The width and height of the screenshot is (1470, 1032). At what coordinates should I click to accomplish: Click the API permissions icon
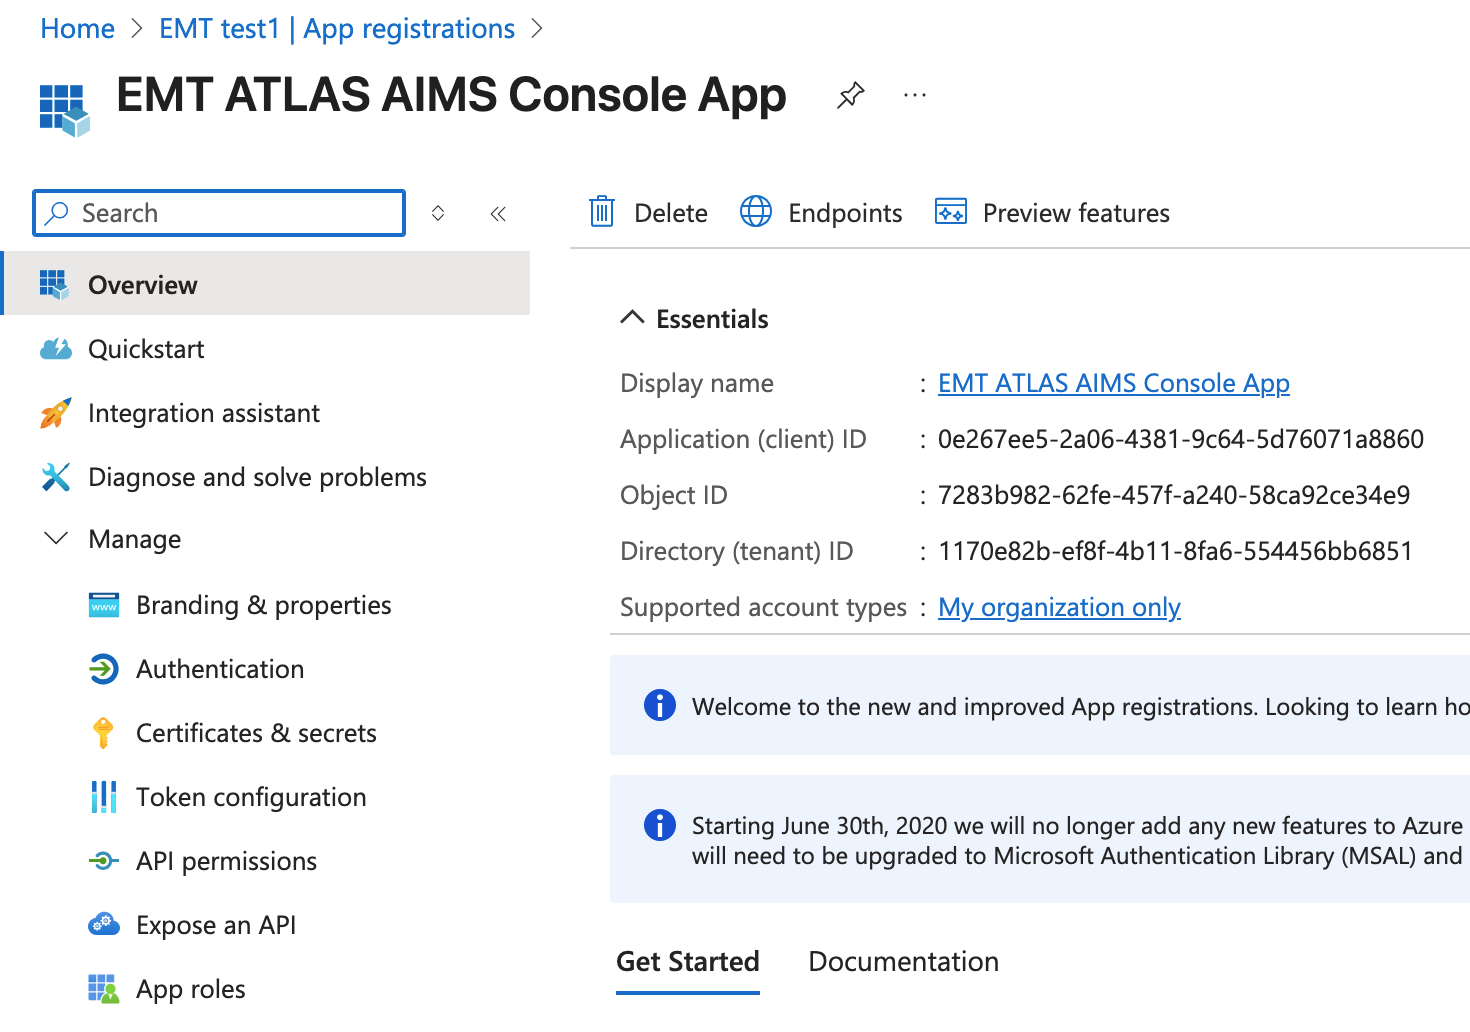104,861
